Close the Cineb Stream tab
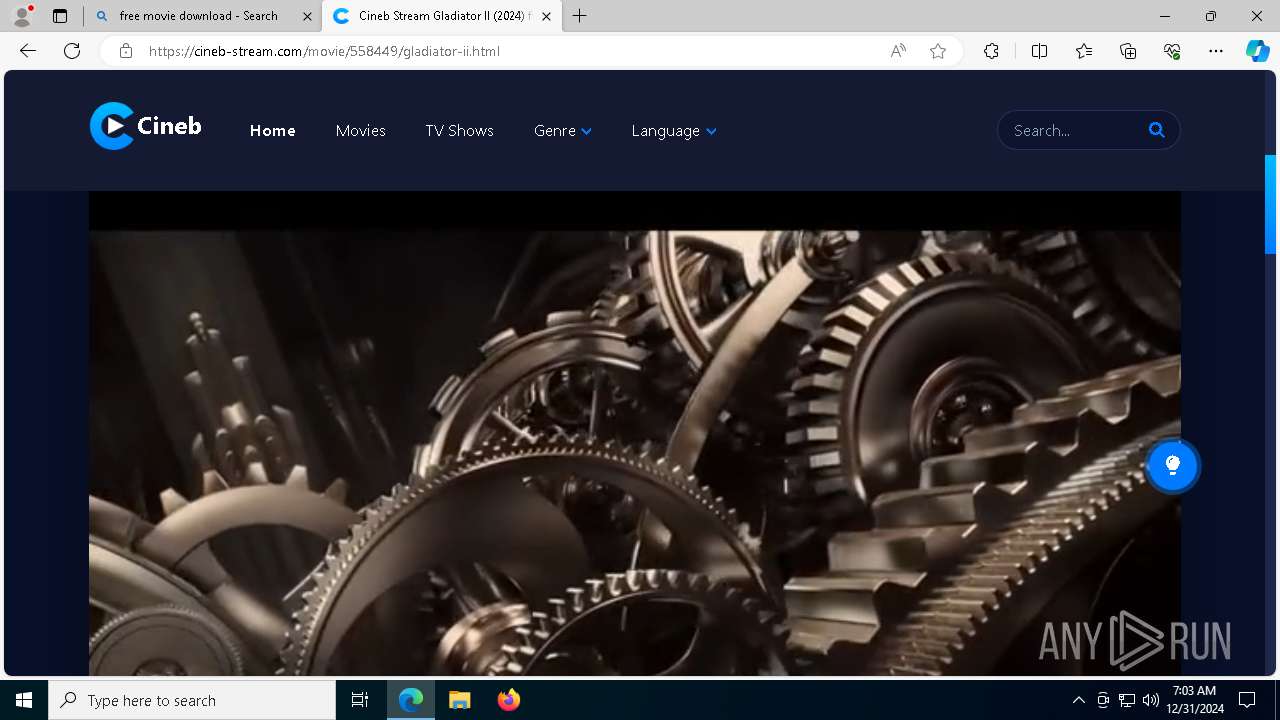1280x720 pixels. [x=546, y=16]
